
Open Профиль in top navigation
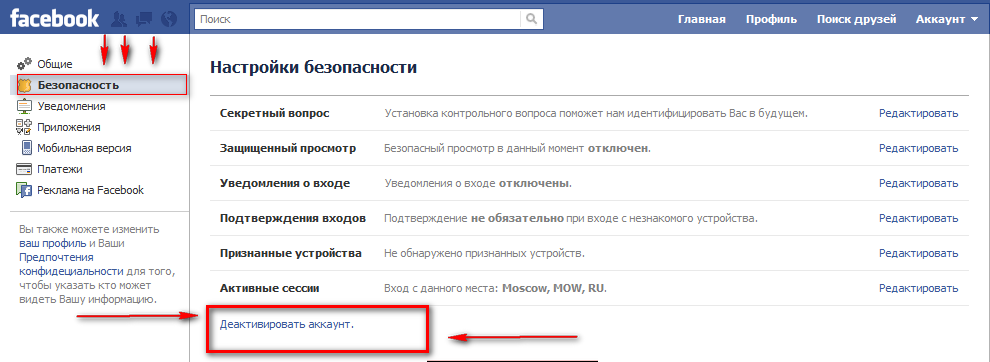pos(771,19)
